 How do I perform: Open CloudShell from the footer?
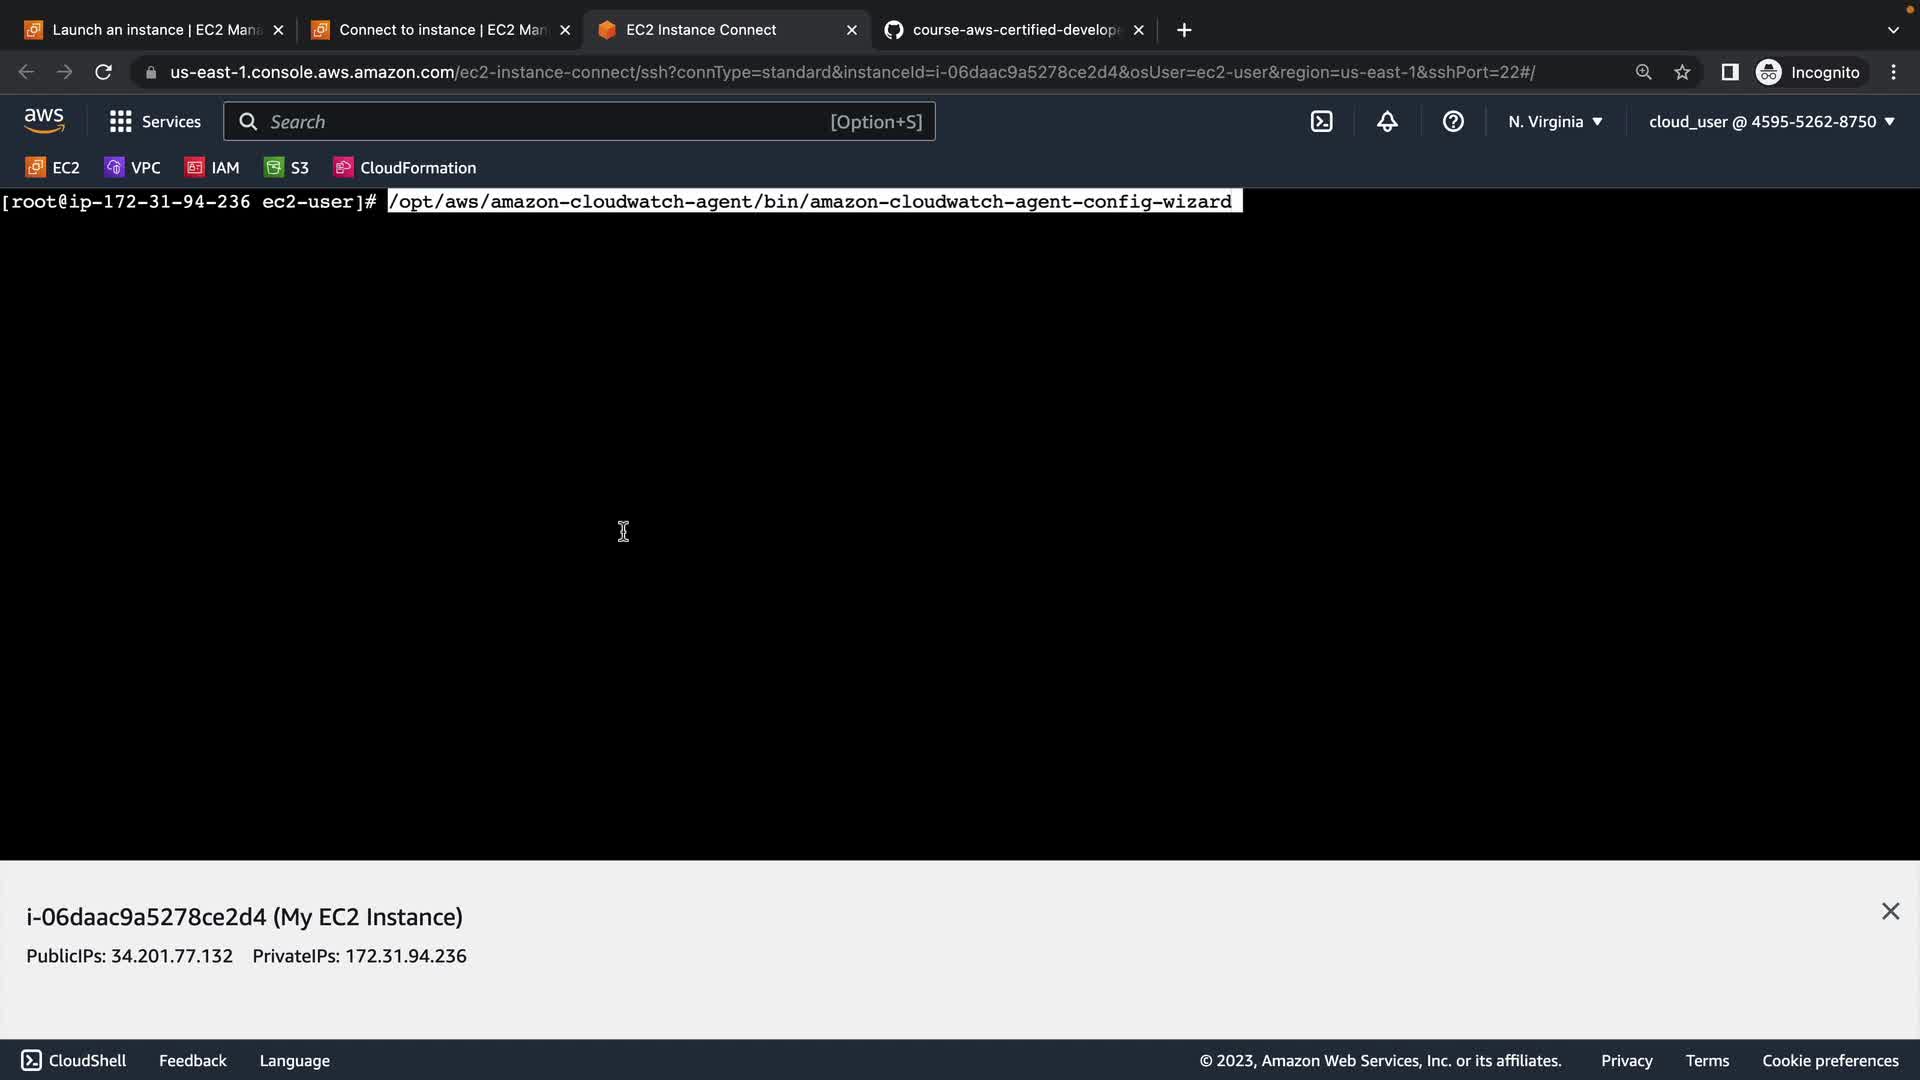(x=74, y=1060)
